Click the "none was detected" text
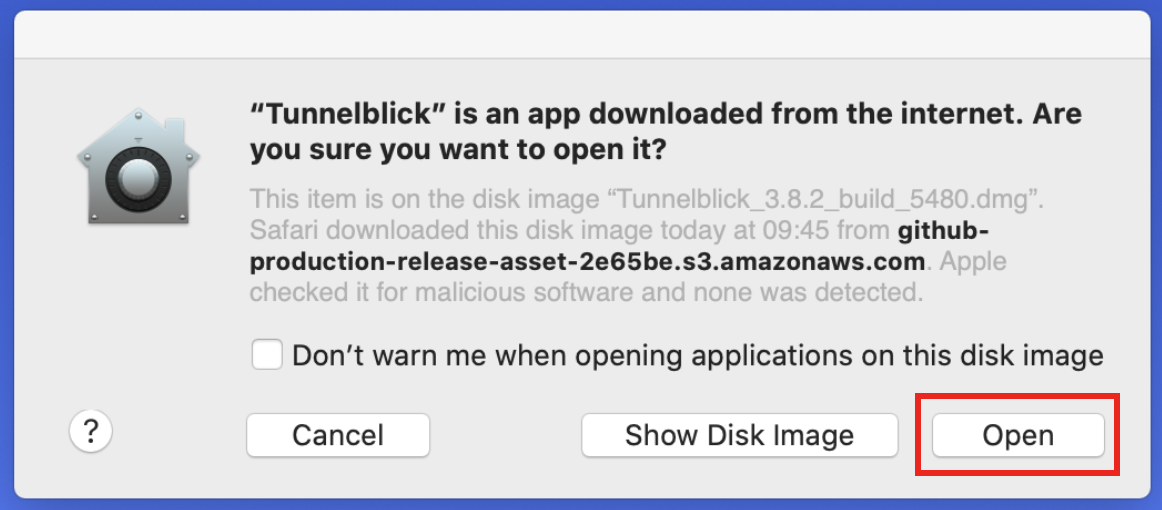 (811, 293)
